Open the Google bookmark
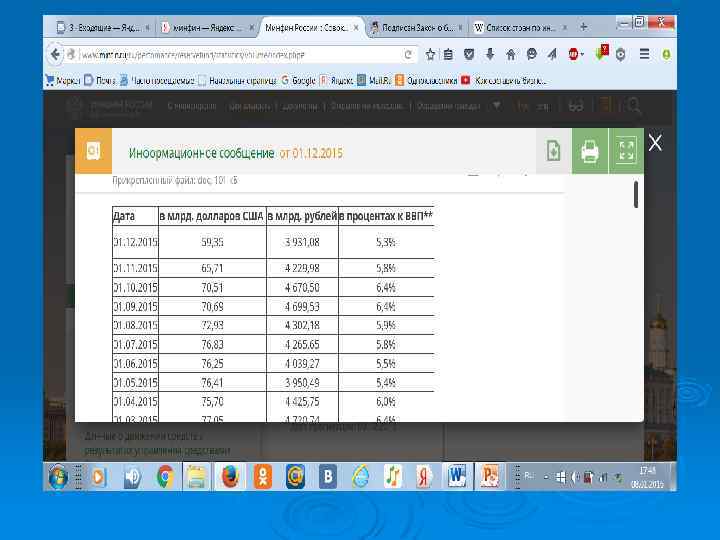The height and width of the screenshot is (540, 720). pos(298,81)
